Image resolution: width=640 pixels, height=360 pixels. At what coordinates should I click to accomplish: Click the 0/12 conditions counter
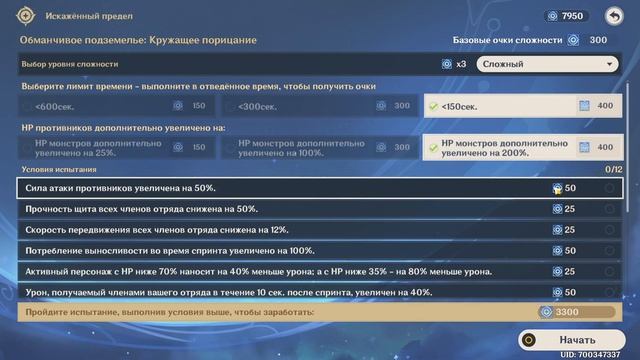pos(614,169)
